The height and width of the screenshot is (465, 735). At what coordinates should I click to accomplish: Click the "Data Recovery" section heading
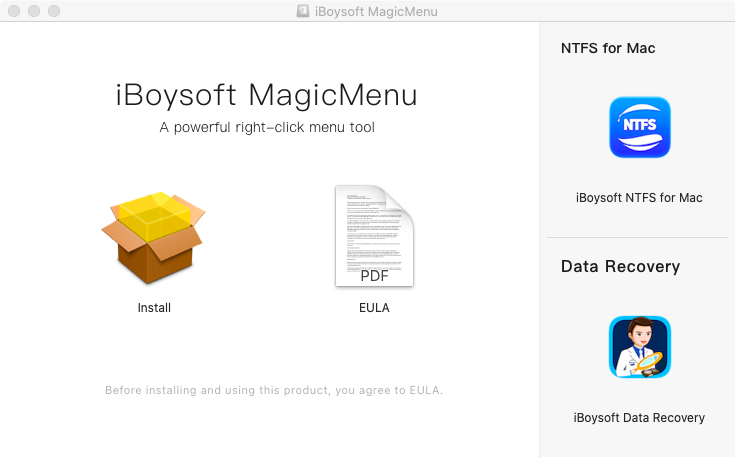[x=620, y=266]
